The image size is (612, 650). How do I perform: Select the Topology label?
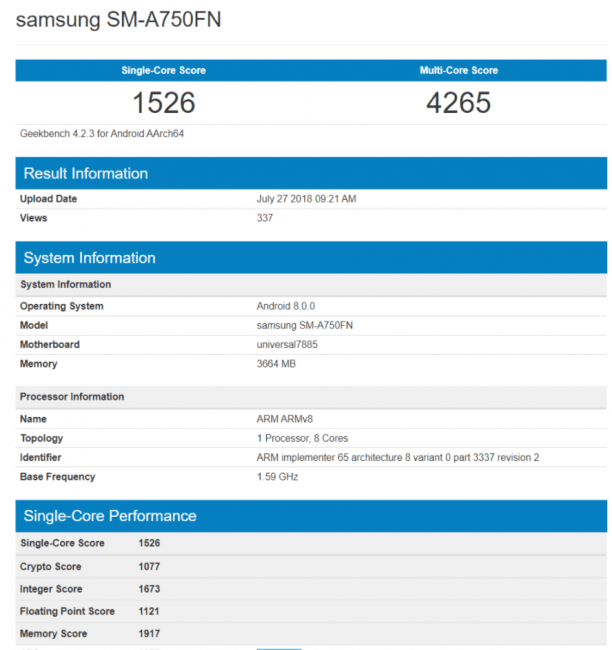tap(41, 439)
